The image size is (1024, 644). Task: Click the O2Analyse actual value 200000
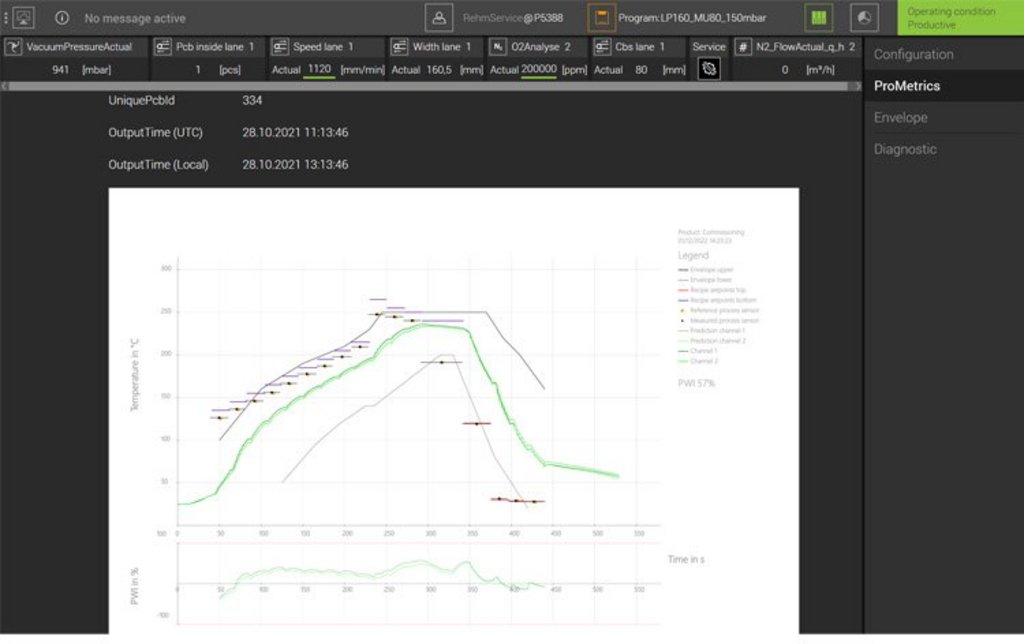click(539, 69)
